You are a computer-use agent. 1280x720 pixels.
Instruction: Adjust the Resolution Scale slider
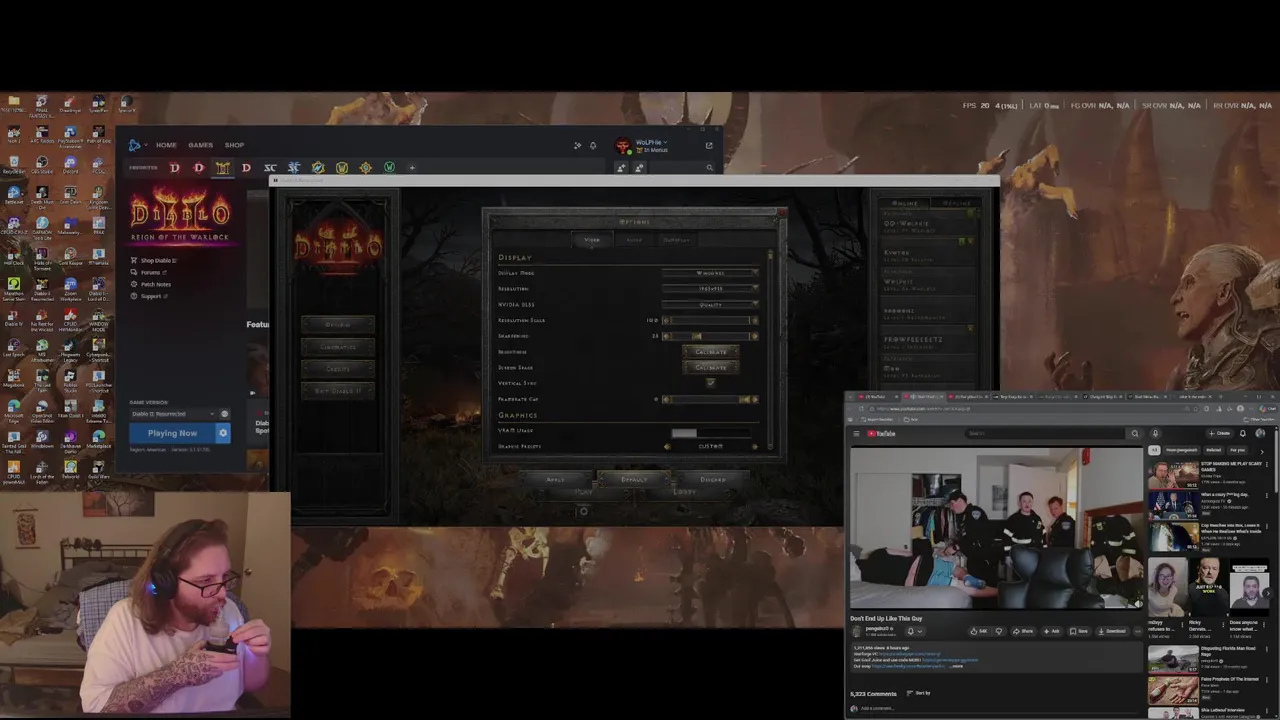(711, 320)
